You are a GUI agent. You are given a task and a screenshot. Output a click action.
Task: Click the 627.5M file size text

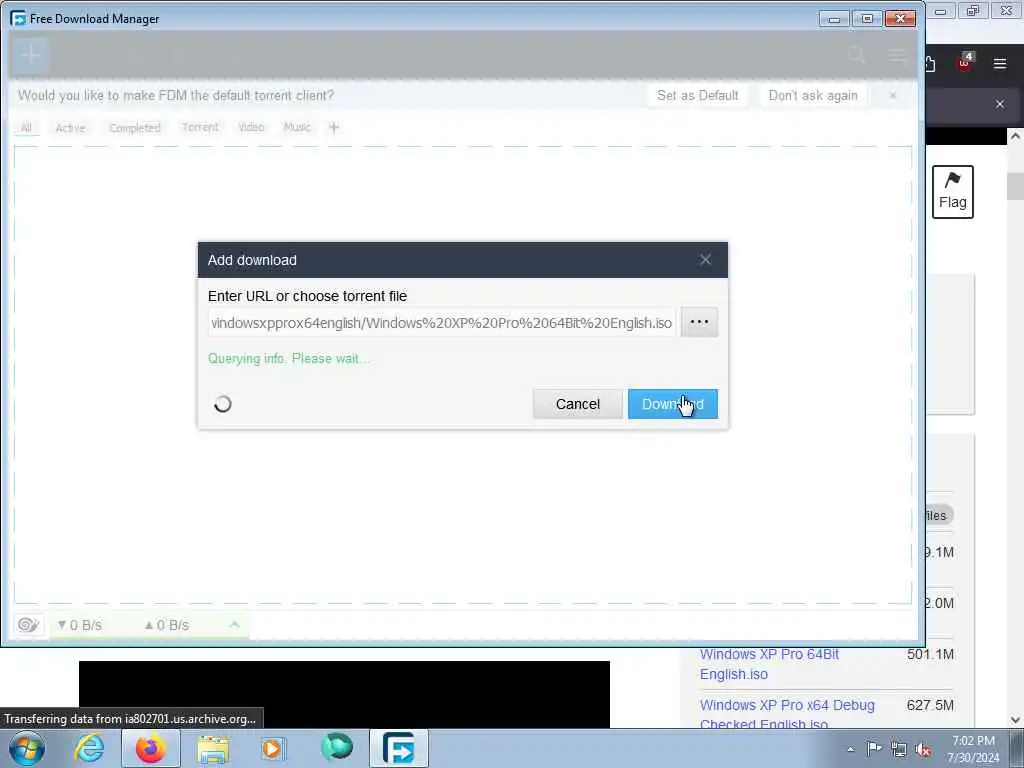click(x=930, y=705)
